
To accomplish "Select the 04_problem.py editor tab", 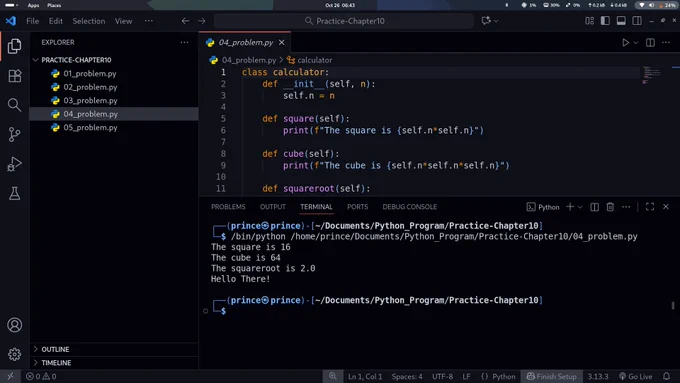I will pos(245,43).
